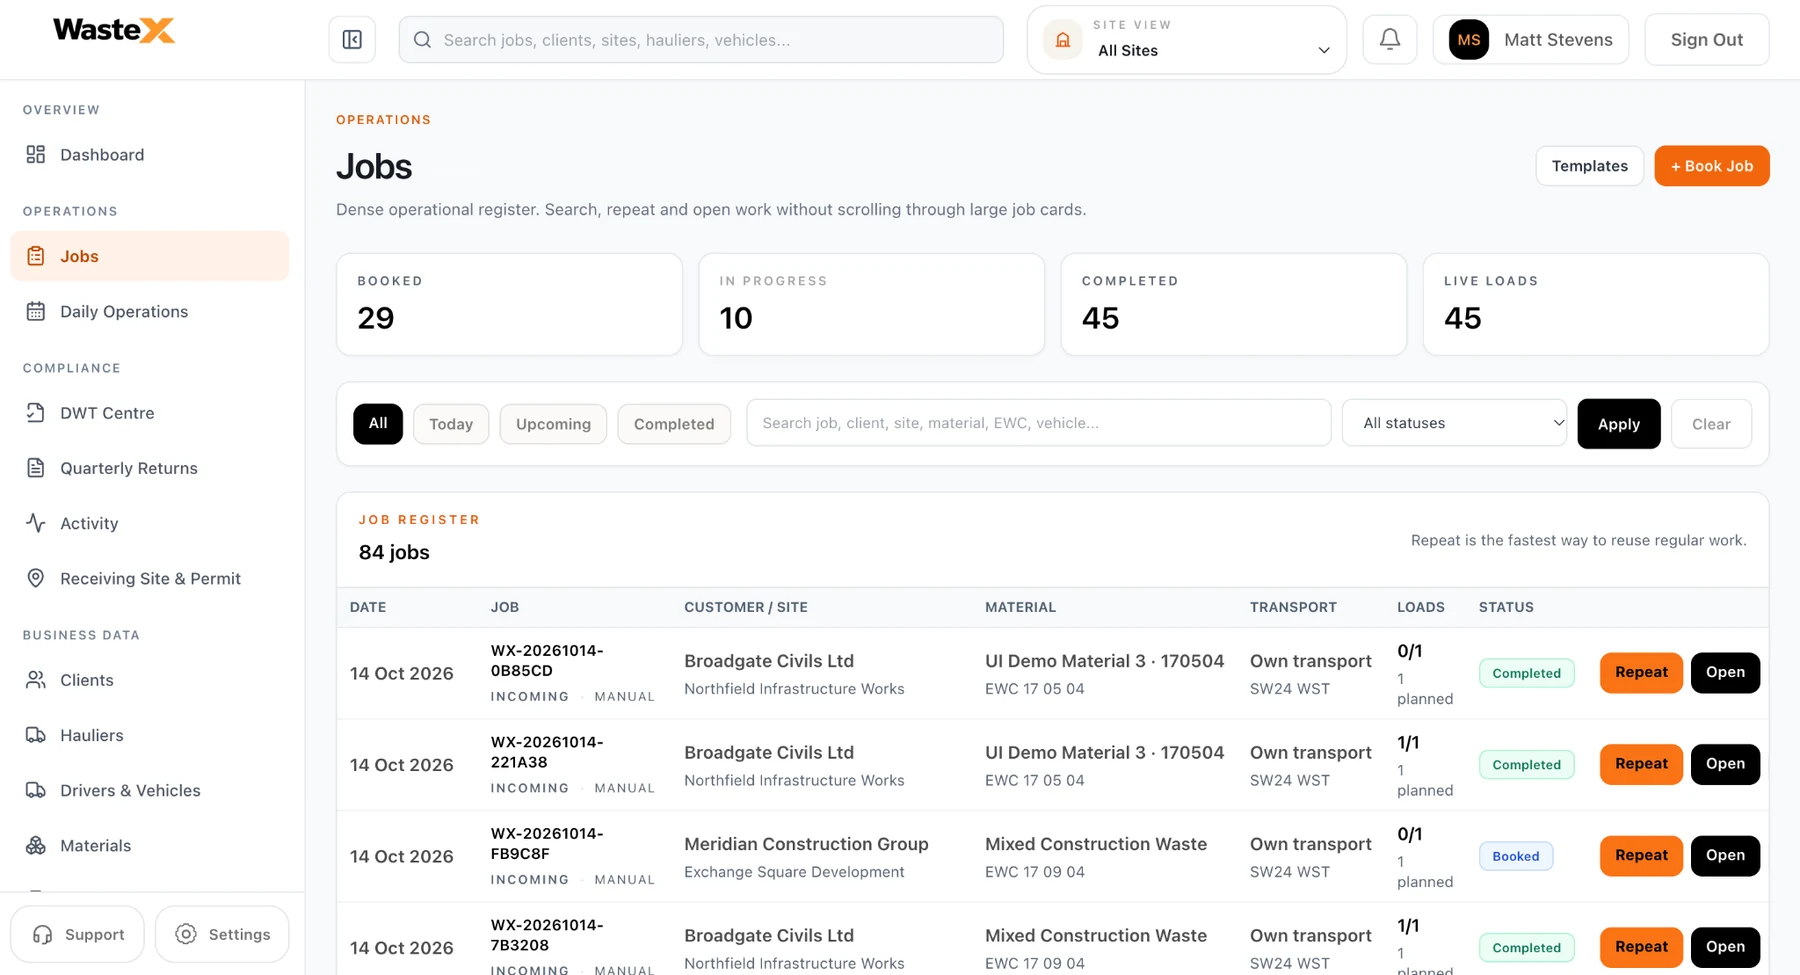
Task: Open the Templates button
Action: pyautogui.click(x=1590, y=166)
